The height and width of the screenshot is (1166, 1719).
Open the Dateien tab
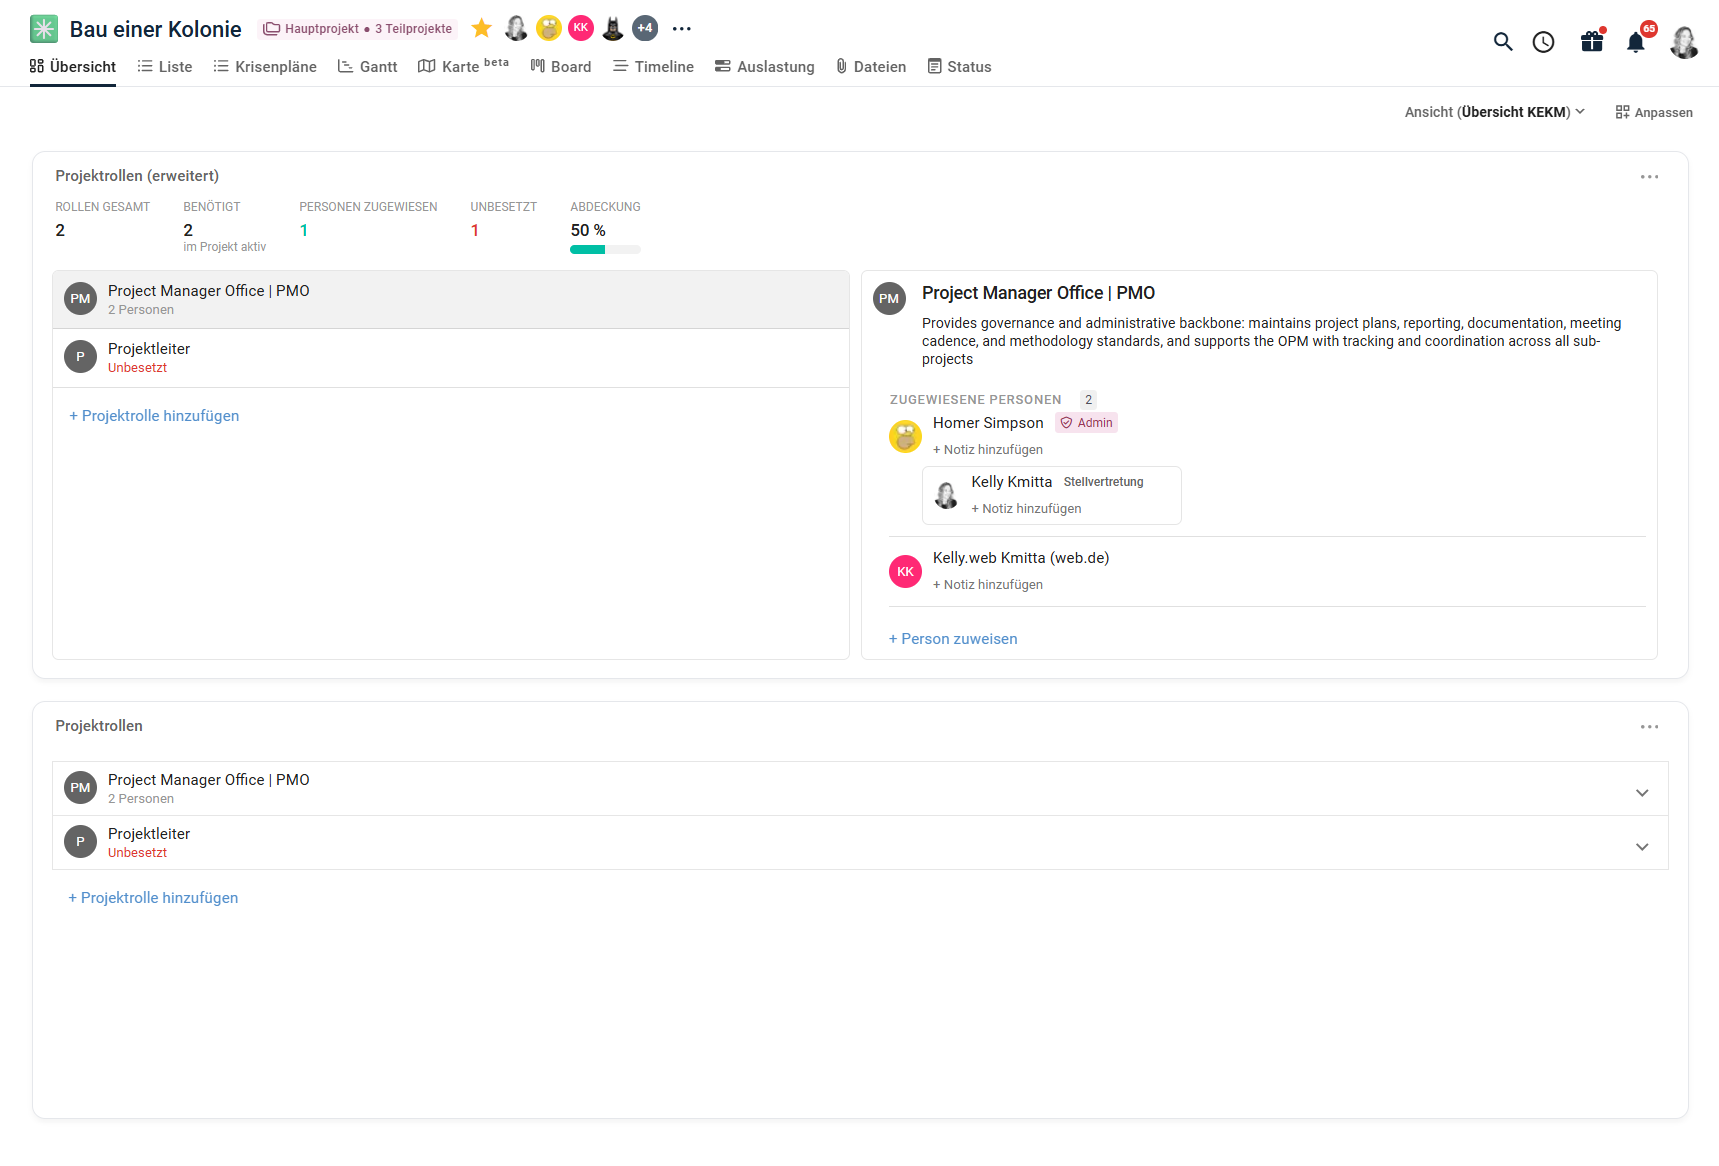pyautogui.click(x=871, y=66)
